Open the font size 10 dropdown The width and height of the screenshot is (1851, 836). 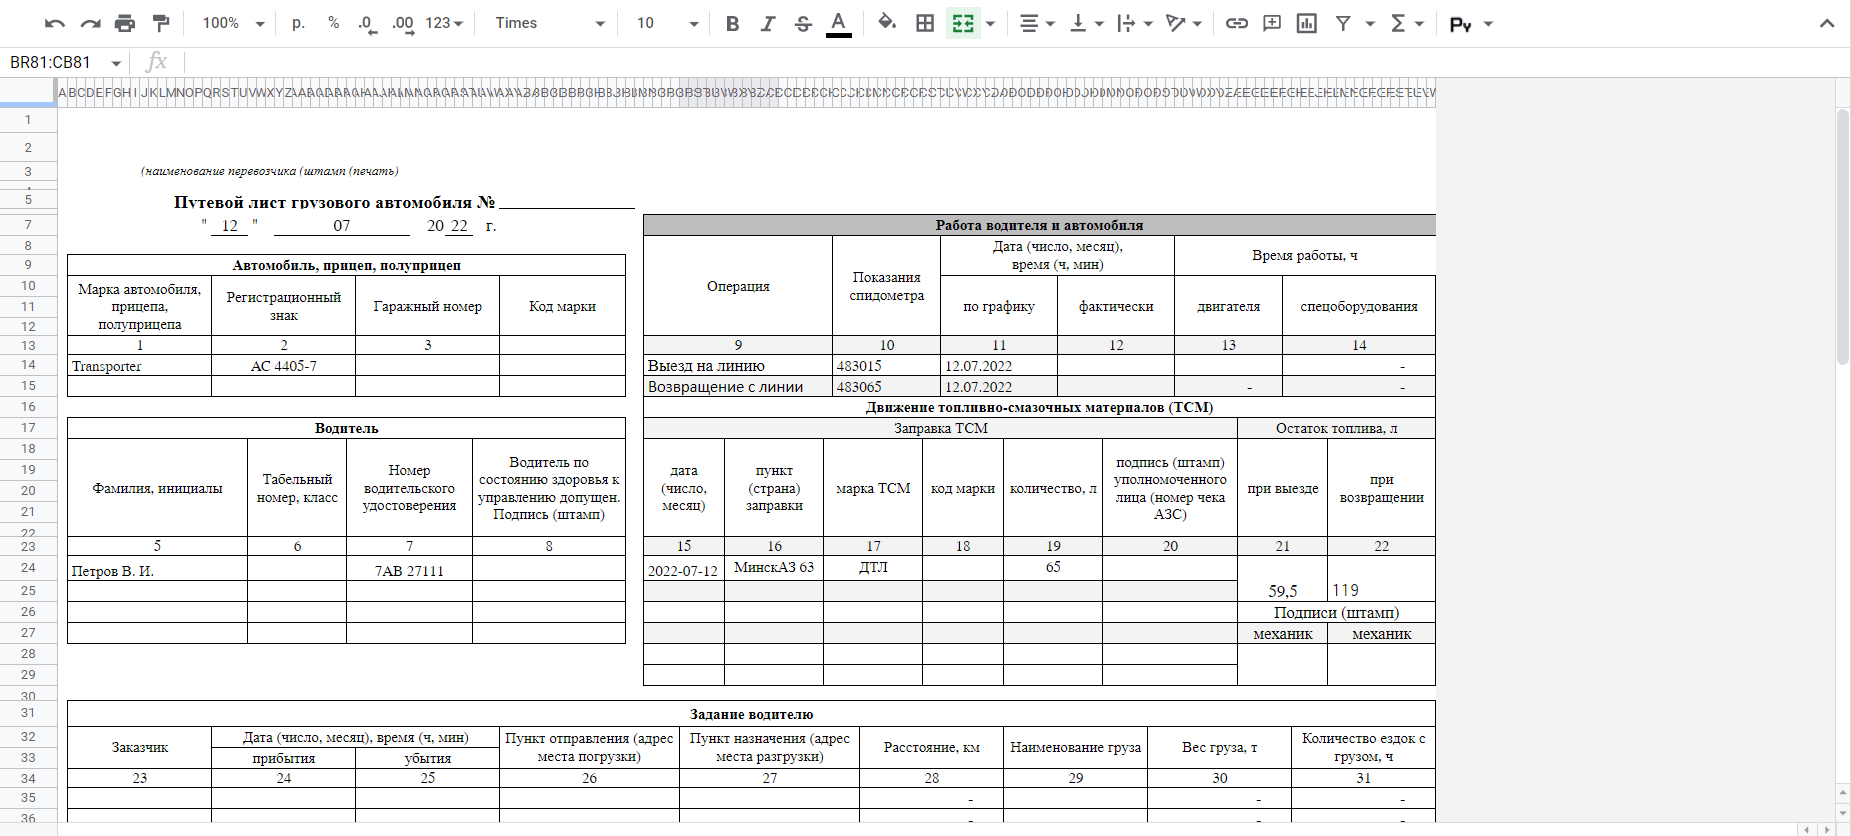tap(667, 23)
